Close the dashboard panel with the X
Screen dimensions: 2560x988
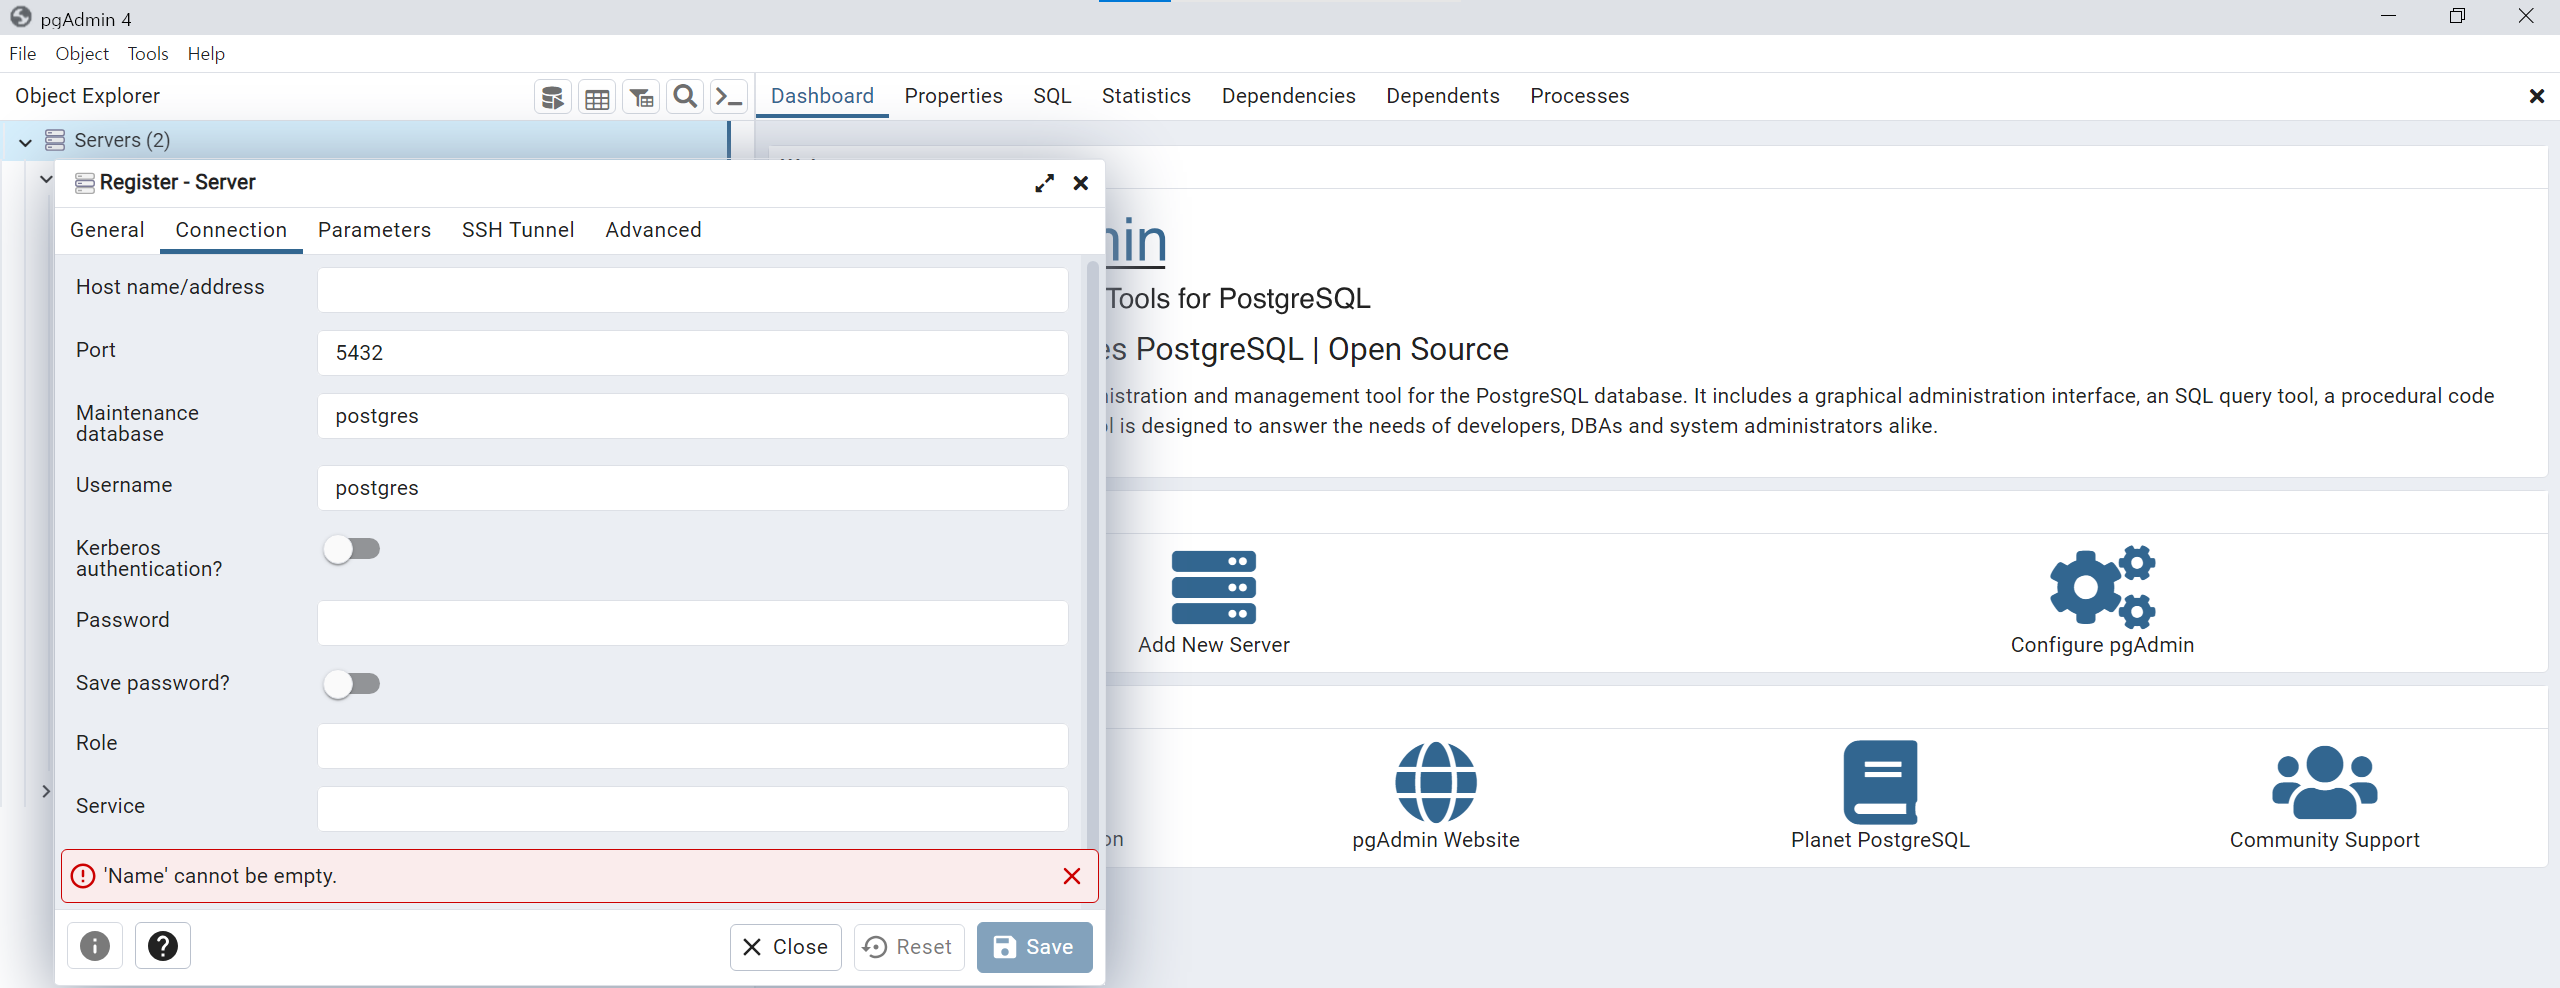coord(2536,96)
